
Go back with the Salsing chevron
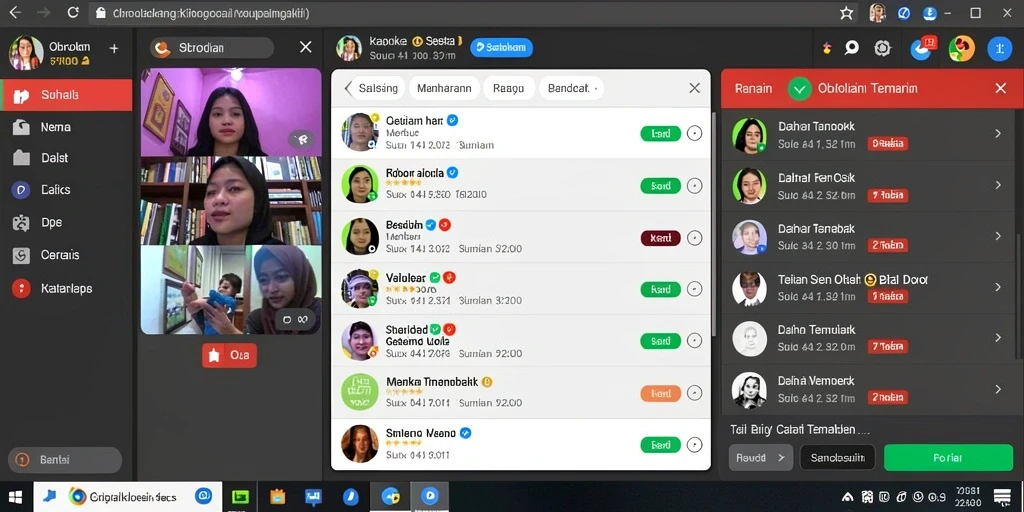348,88
